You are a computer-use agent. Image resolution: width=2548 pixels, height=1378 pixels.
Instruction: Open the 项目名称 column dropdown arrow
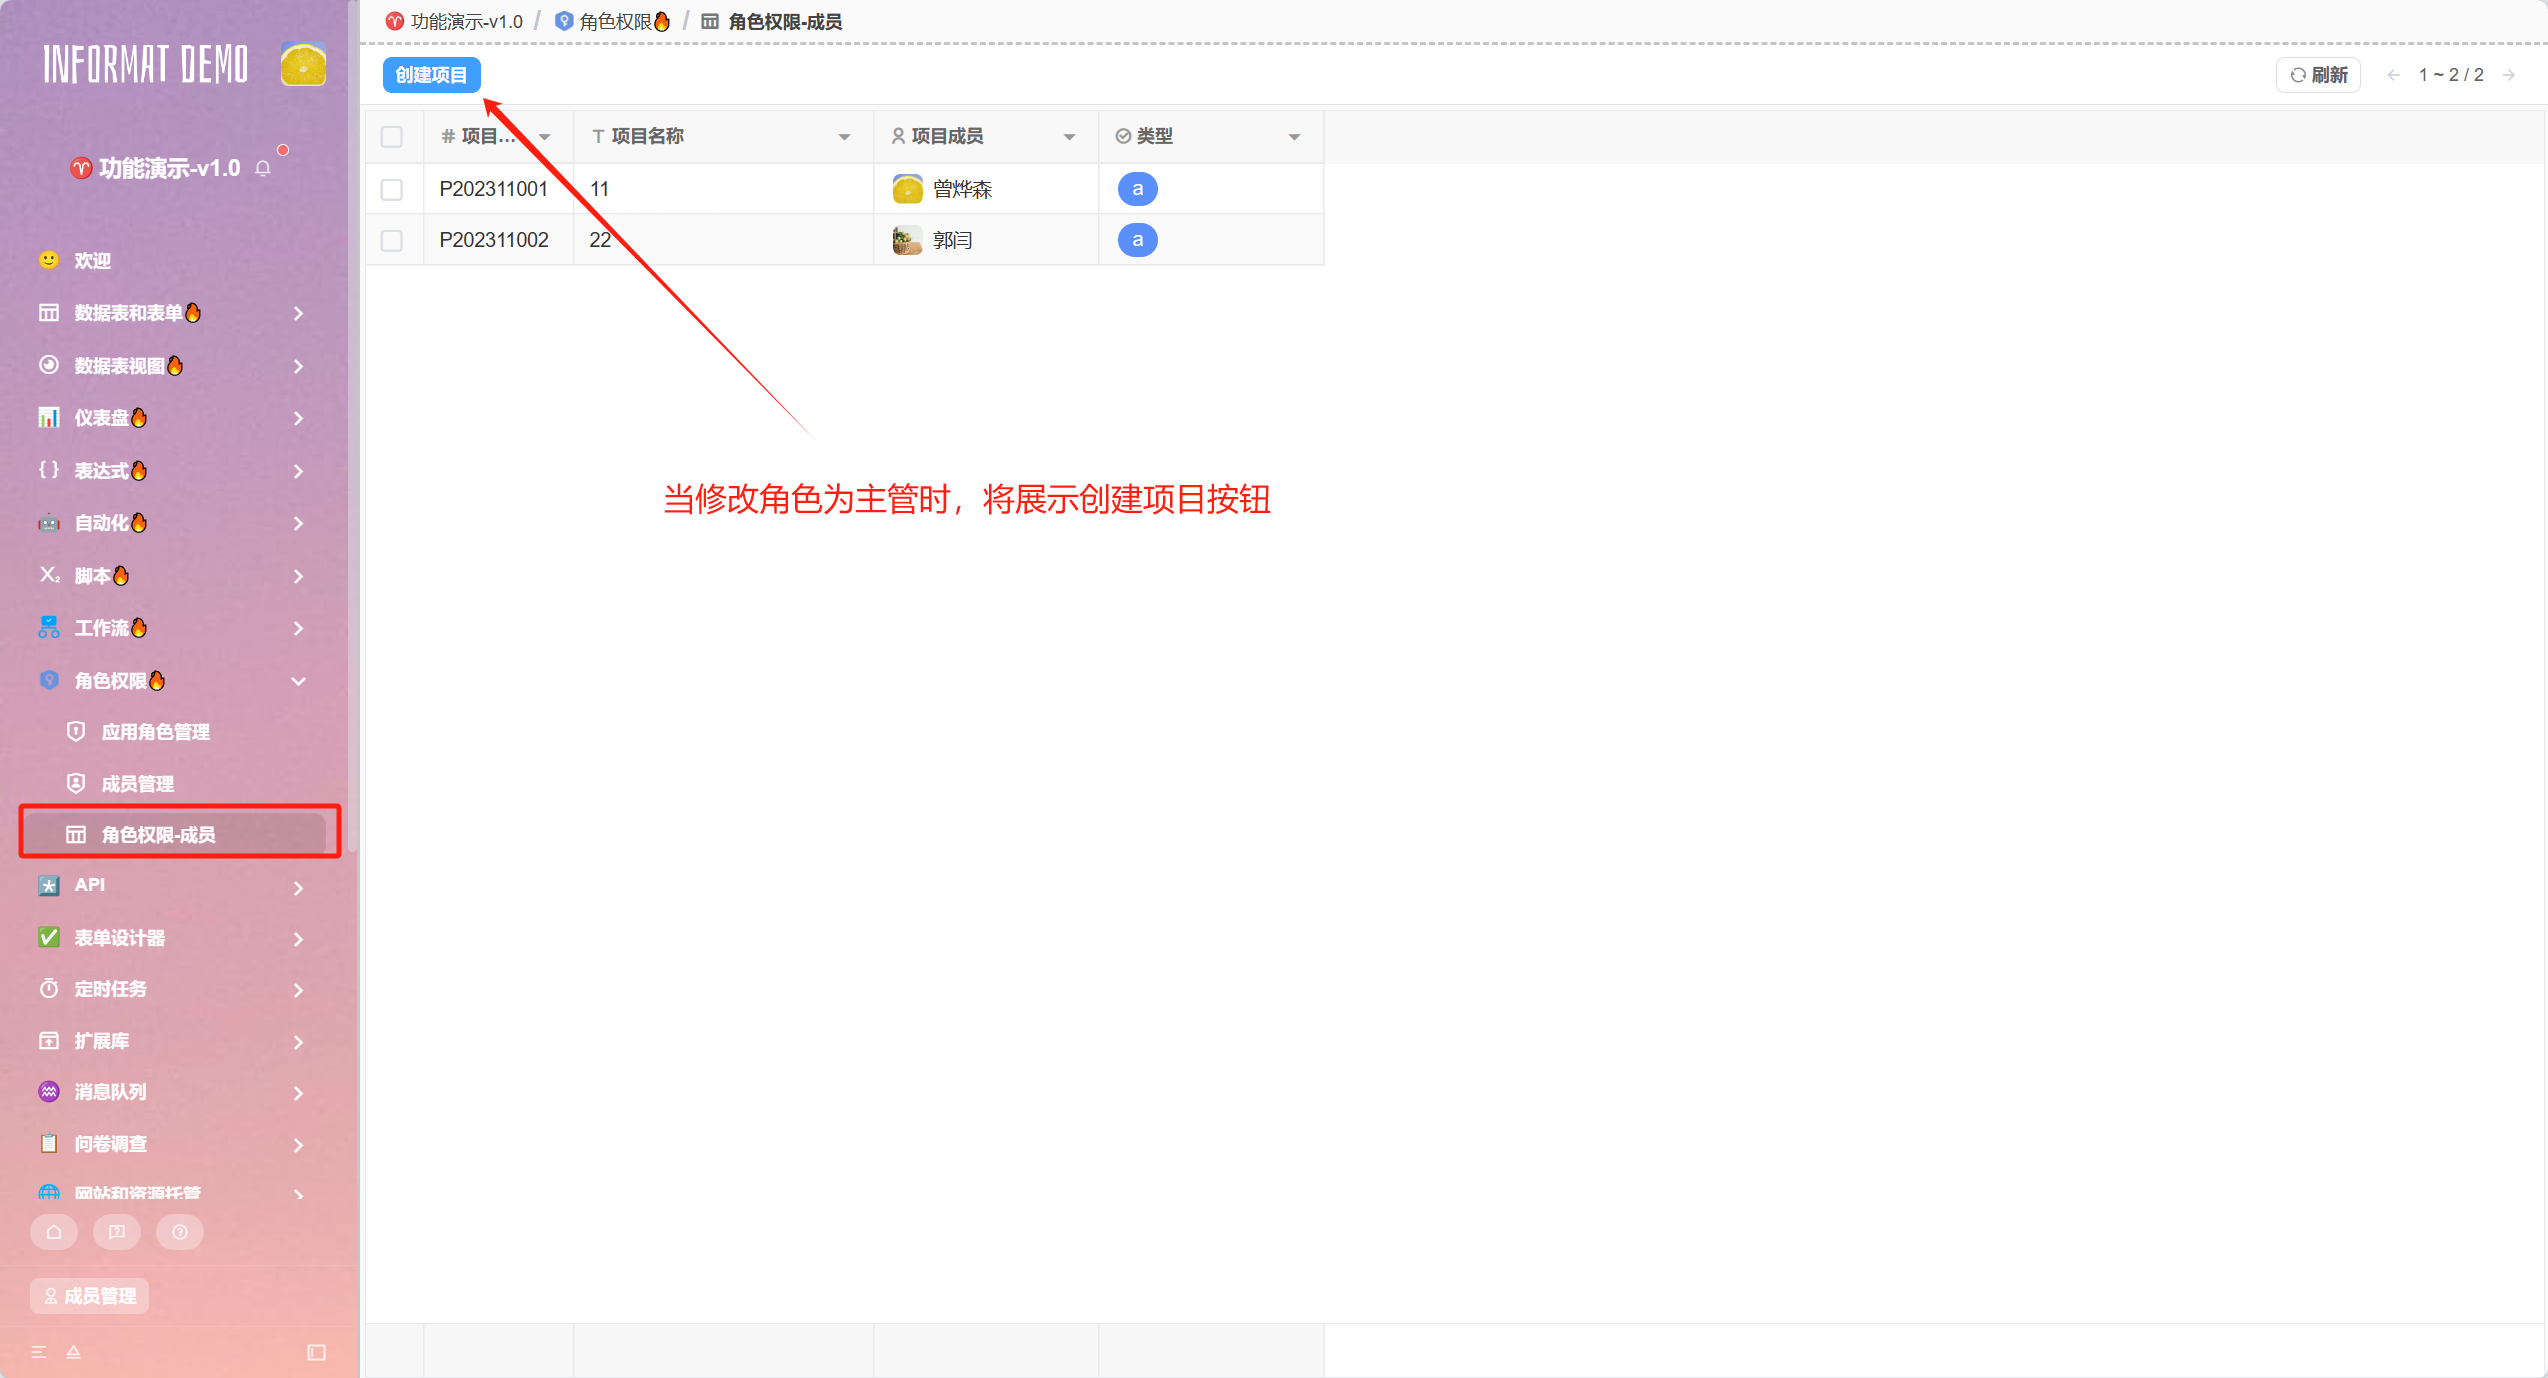pyautogui.click(x=844, y=137)
